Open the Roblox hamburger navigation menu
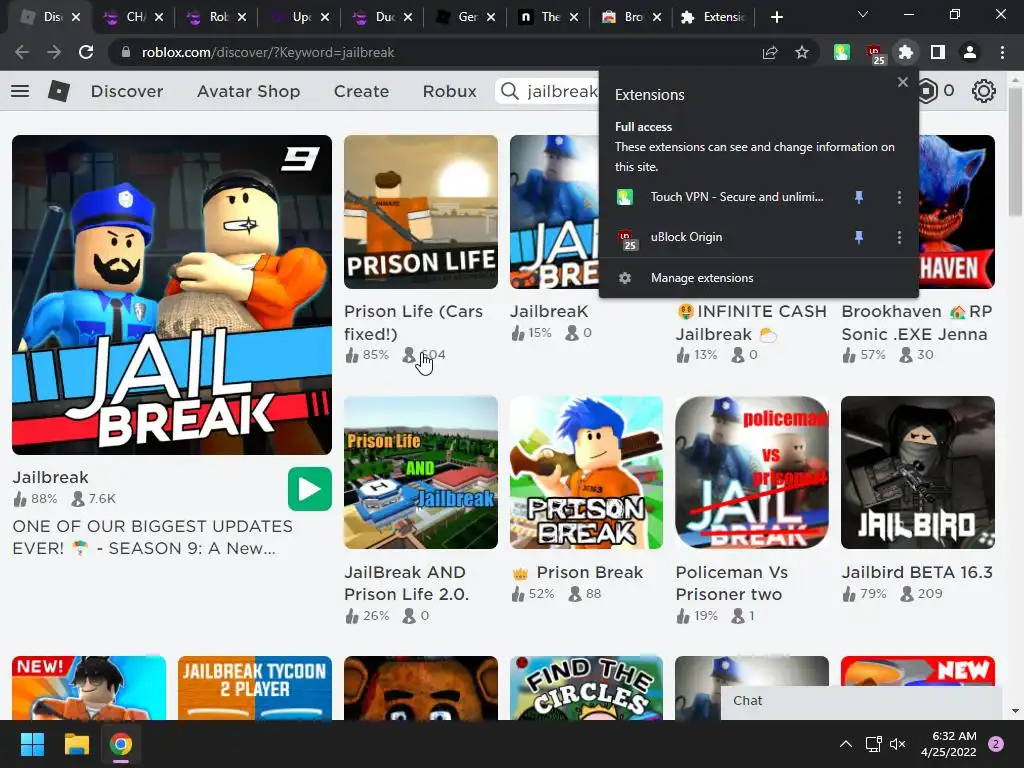This screenshot has height=768, width=1024. [20, 91]
